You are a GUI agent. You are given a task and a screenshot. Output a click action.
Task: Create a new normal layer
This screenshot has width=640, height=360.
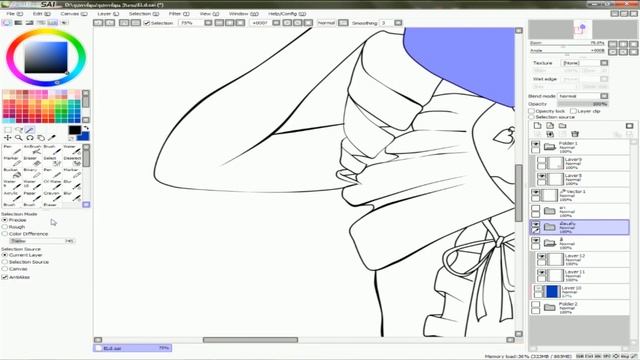pos(538,126)
